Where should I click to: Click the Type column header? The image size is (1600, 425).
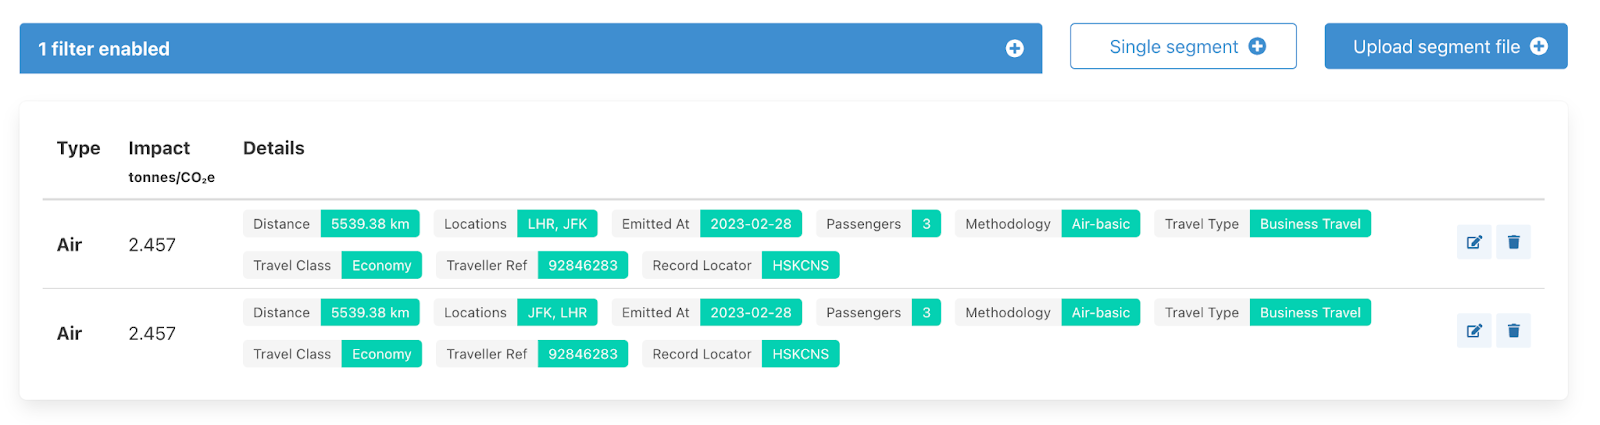[78, 148]
